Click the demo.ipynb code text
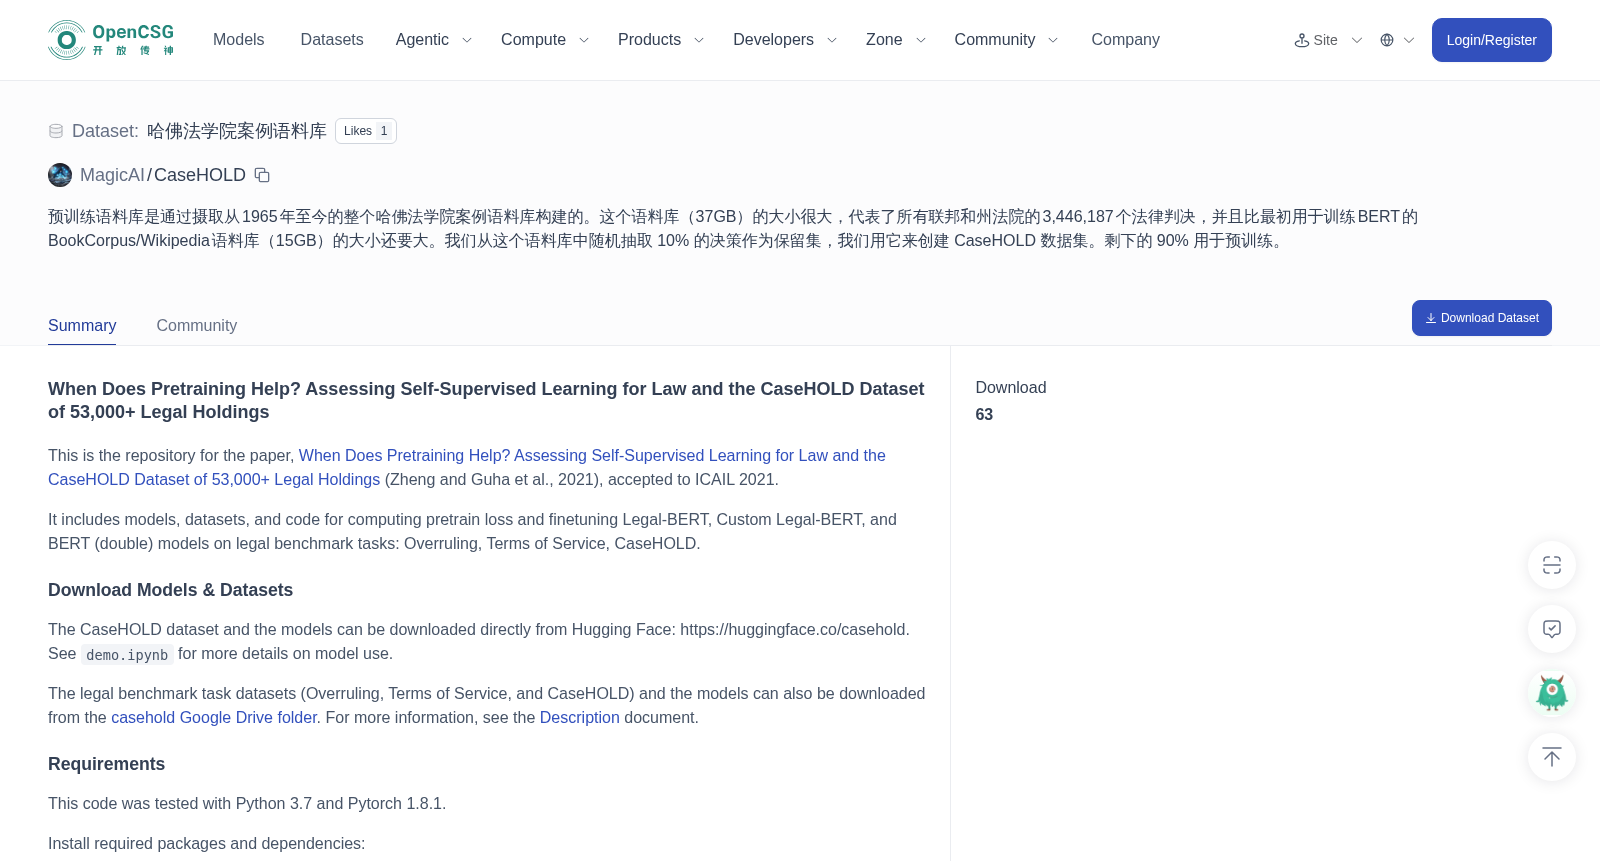The height and width of the screenshot is (861, 1600). pos(127,655)
